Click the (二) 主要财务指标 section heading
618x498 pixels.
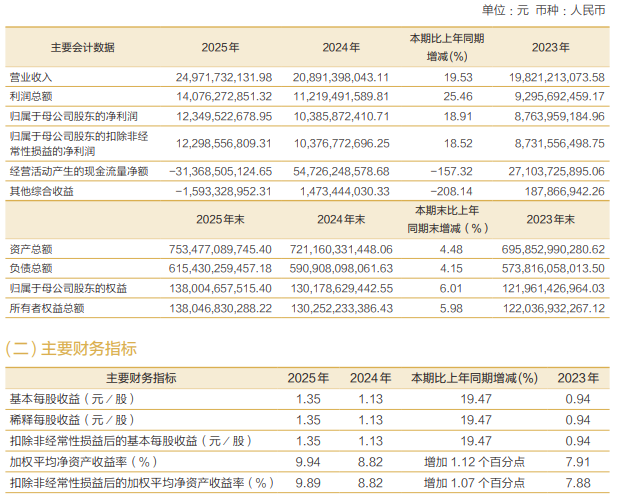(x=71, y=349)
